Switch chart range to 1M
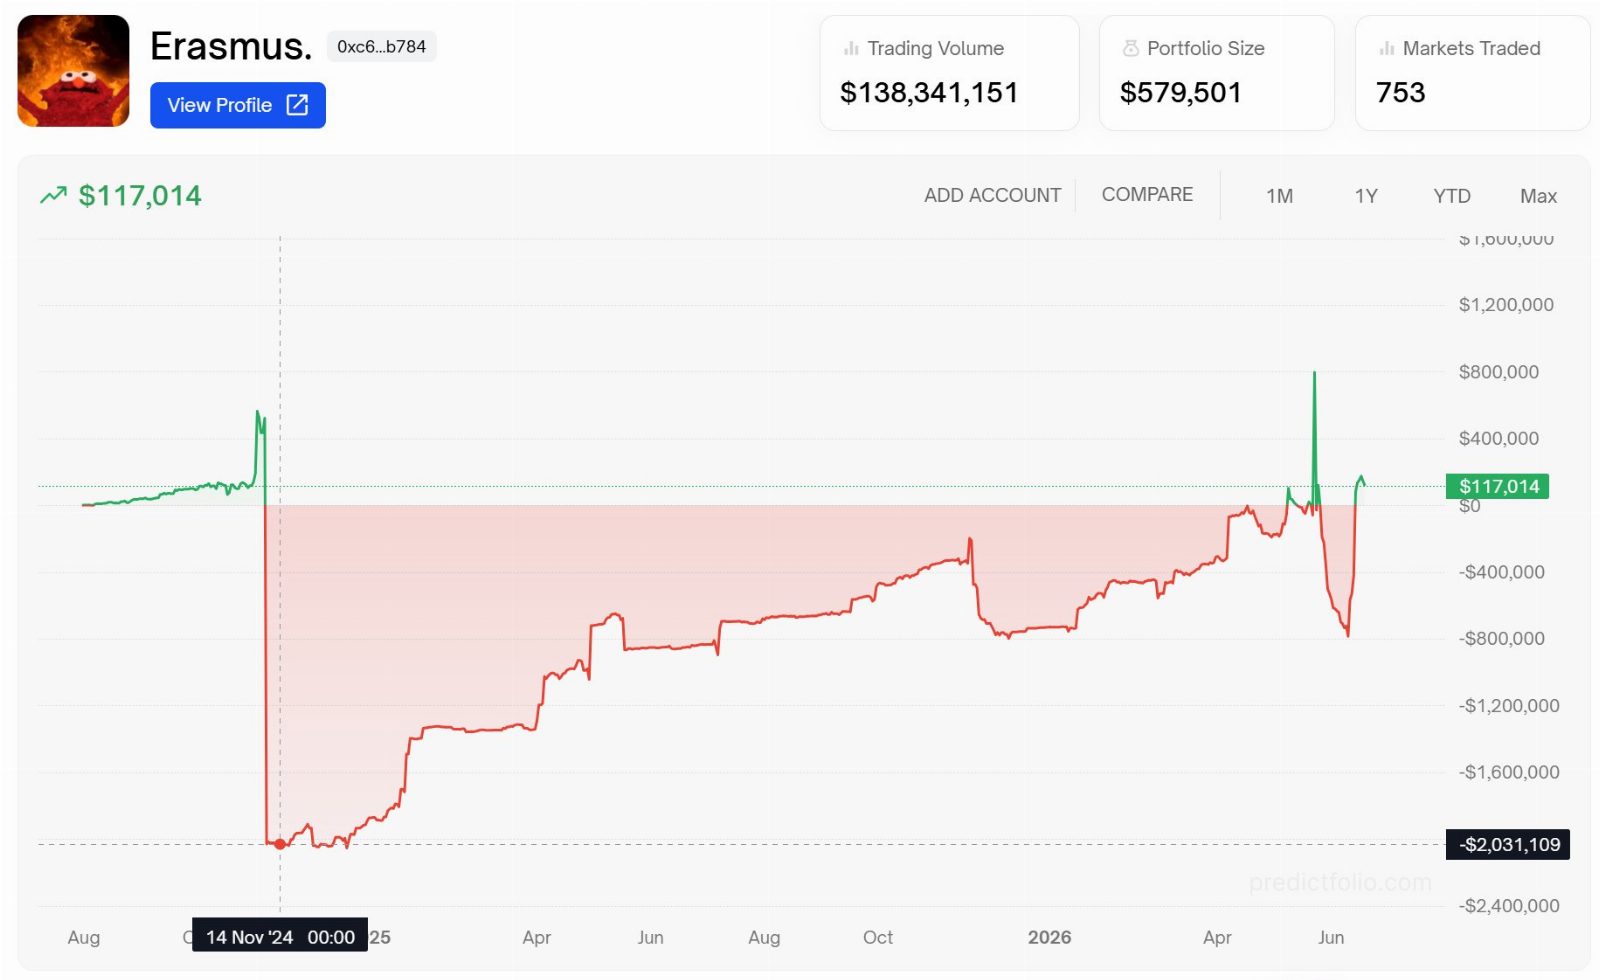1600x980 pixels. point(1279,196)
